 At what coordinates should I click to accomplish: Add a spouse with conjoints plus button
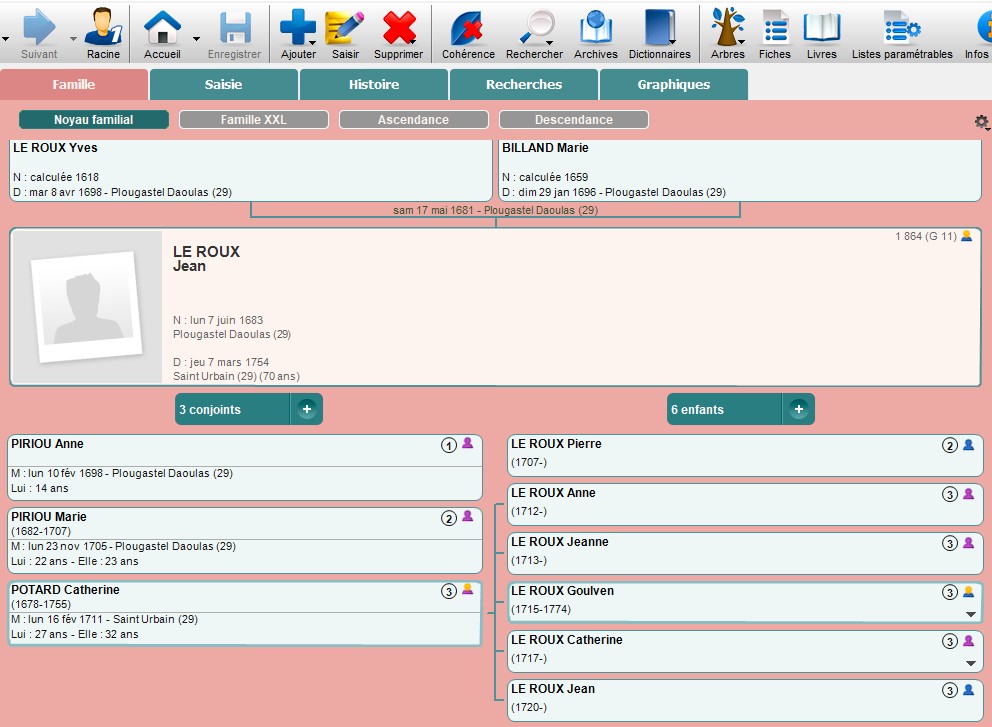click(x=306, y=409)
